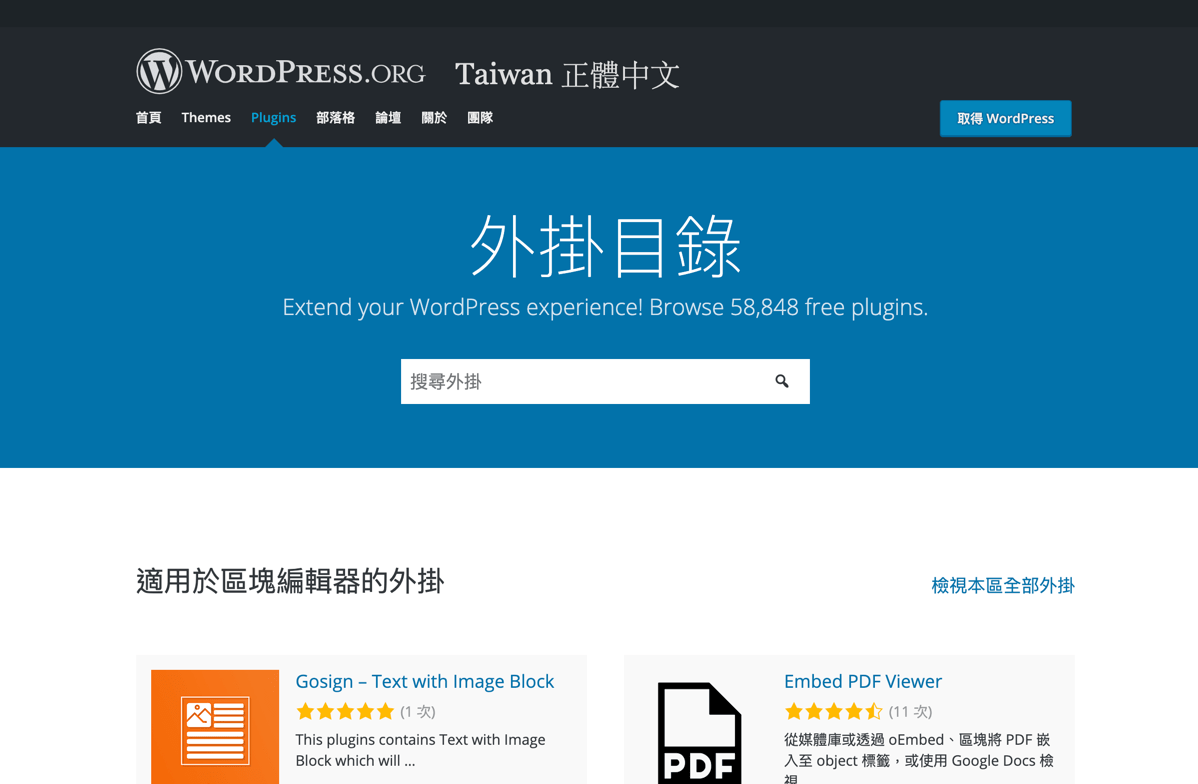
Task: Click the 取得 WordPress button
Action: tap(1005, 118)
